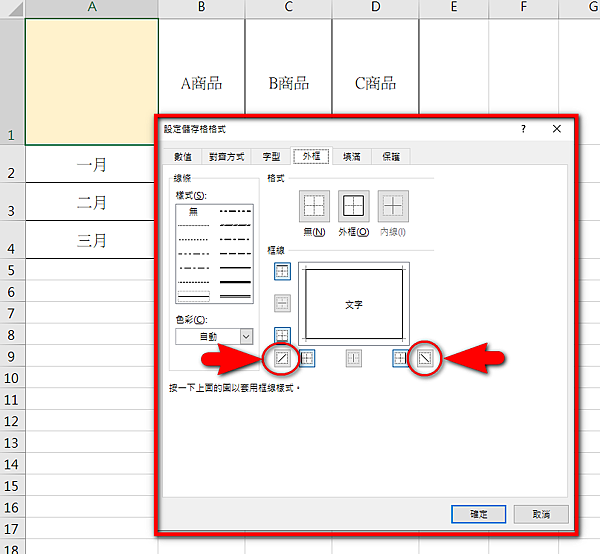
Task: Toggle the bottom border button
Action: click(x=282, y=336)
